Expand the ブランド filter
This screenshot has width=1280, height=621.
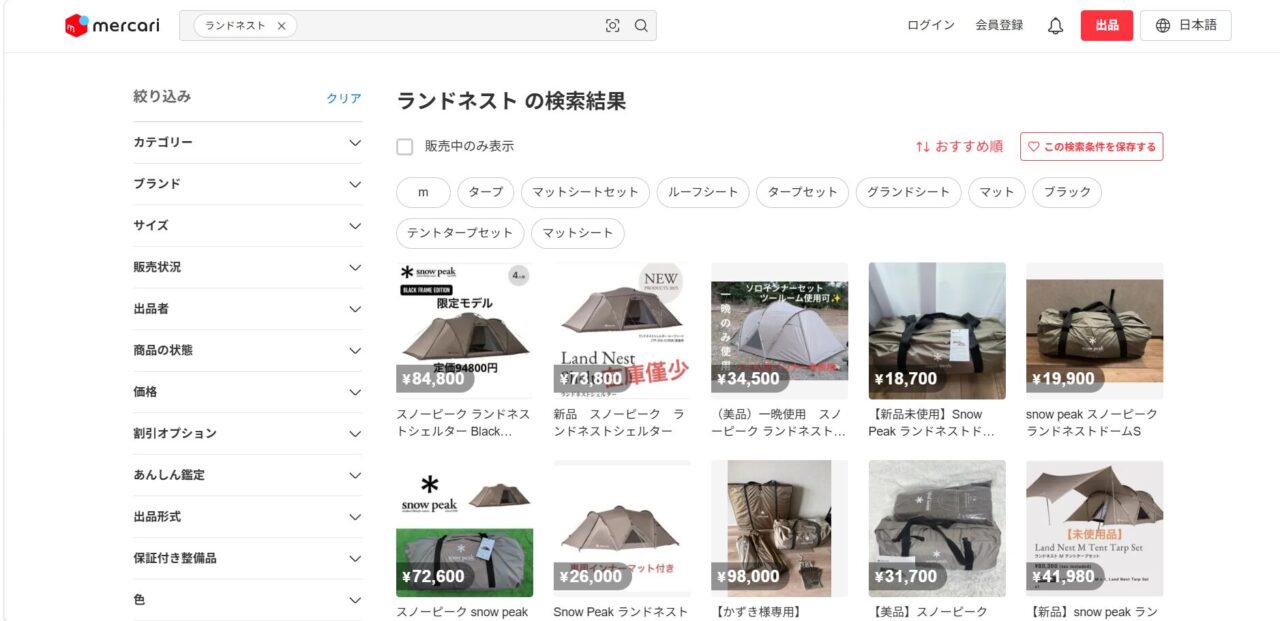point(248,184)
